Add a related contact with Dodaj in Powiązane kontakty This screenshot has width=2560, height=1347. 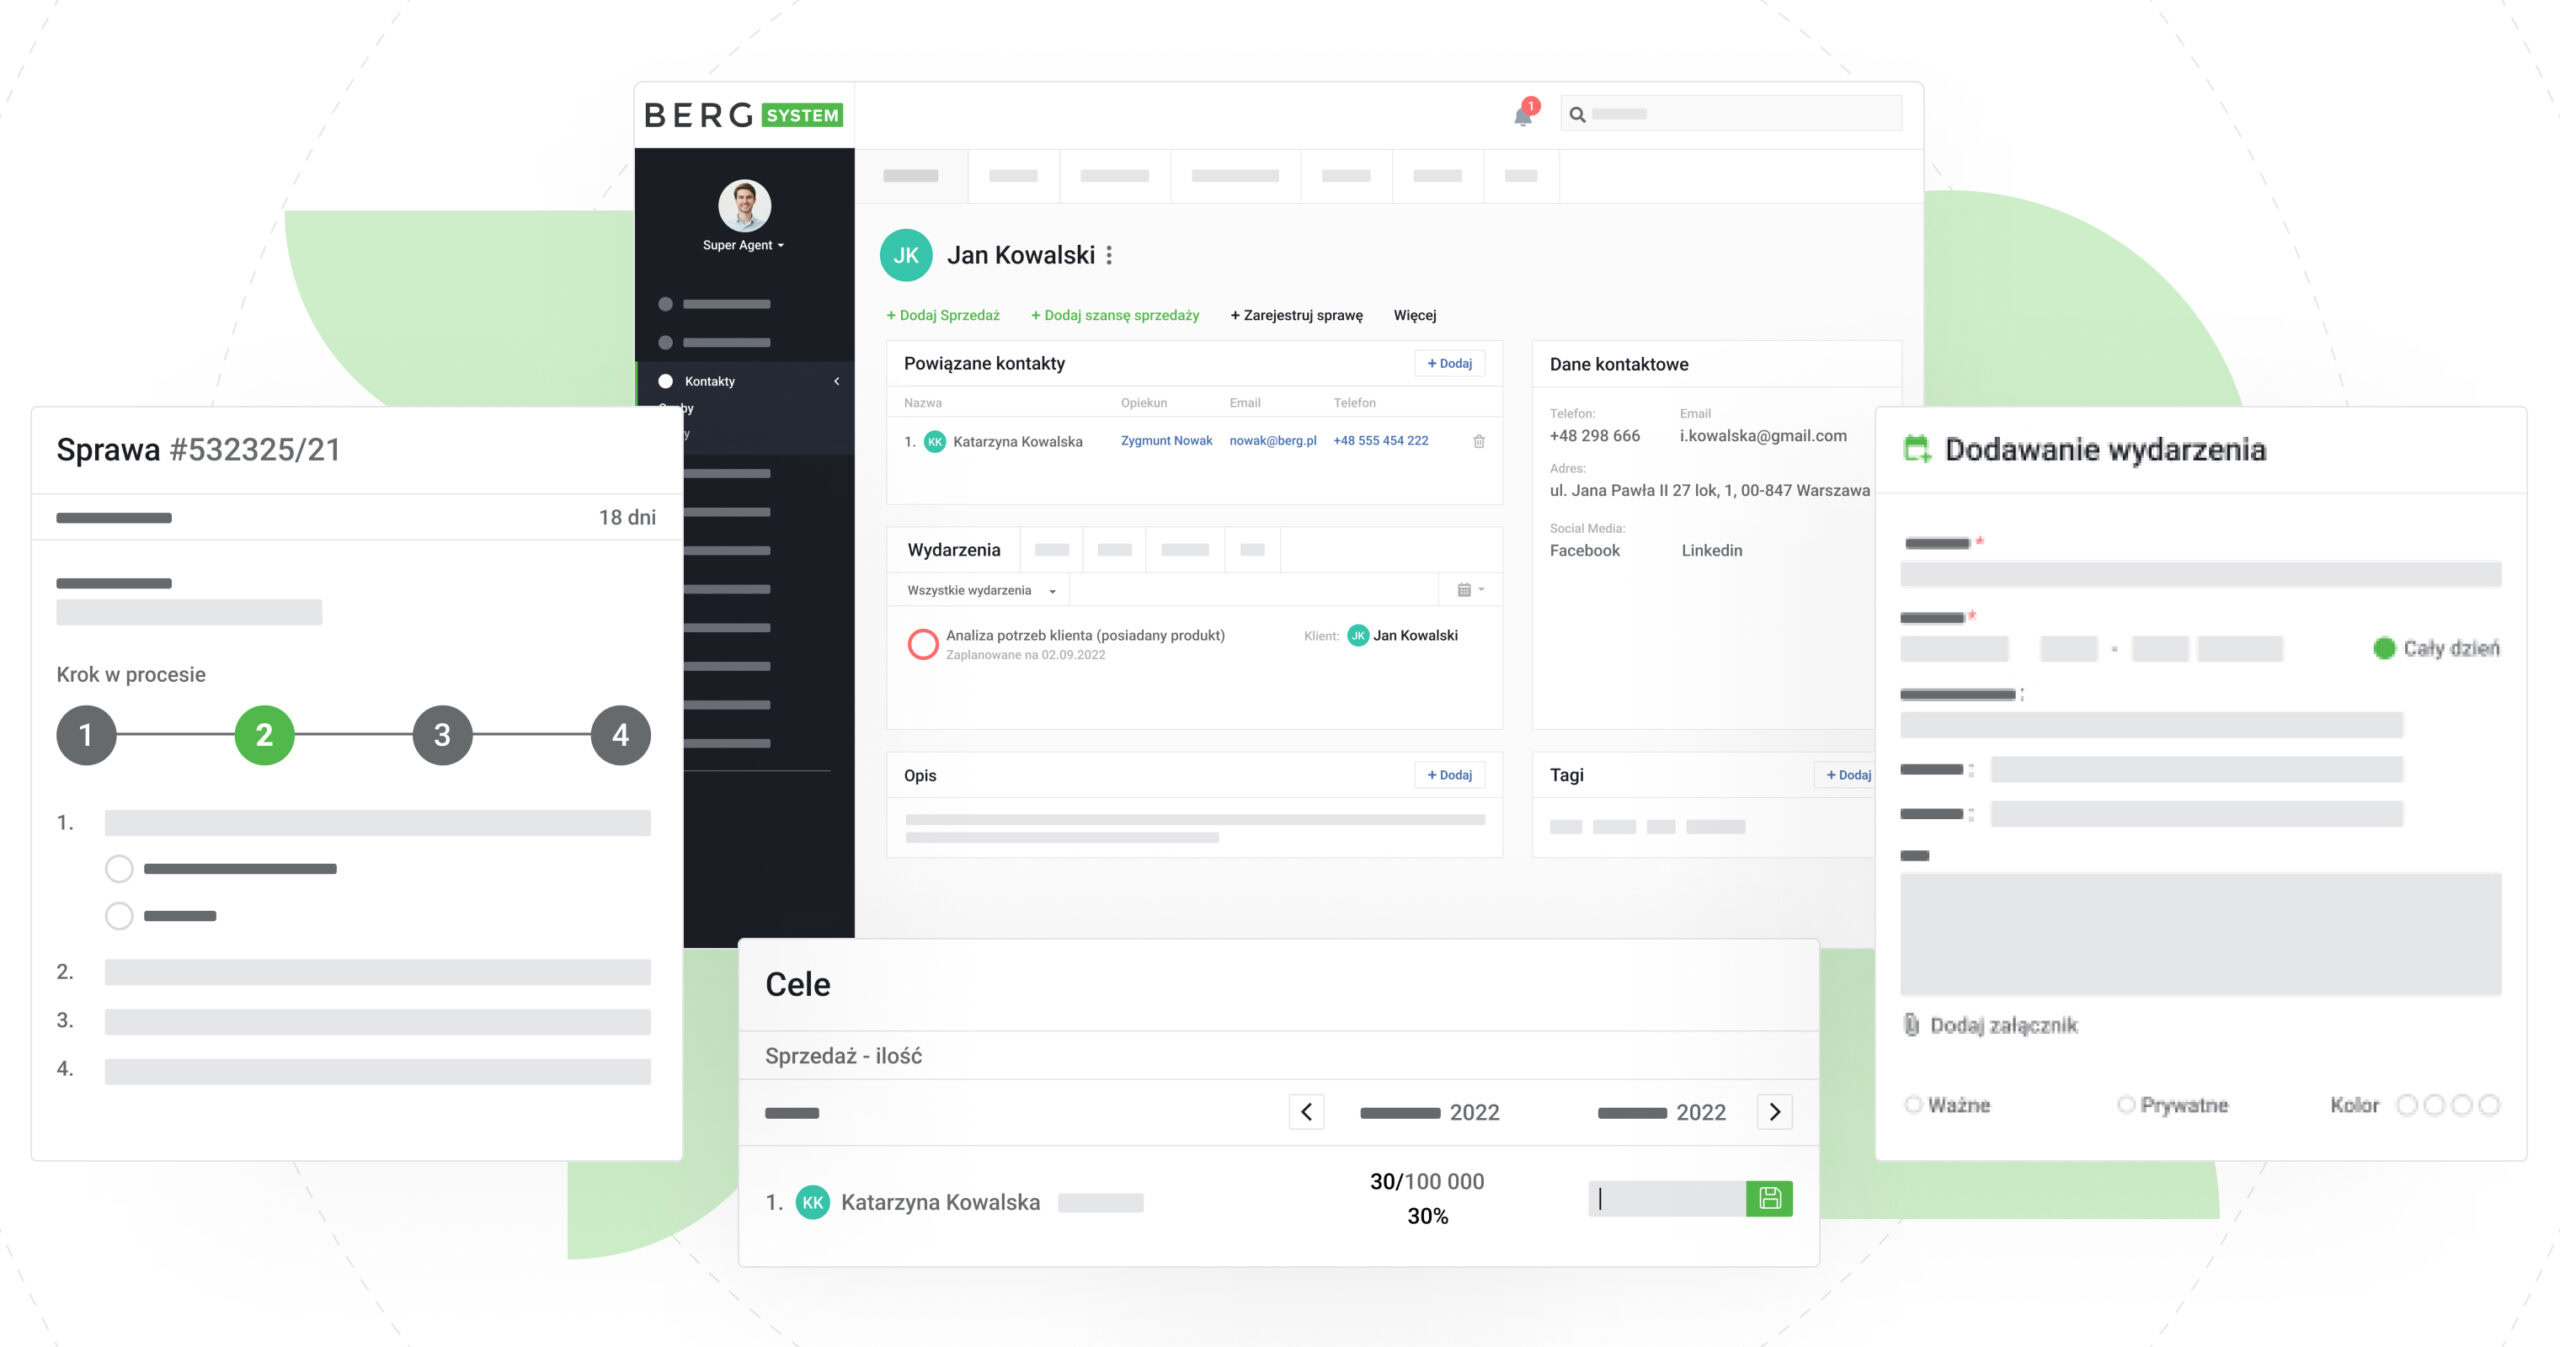tap(1449, 363)
